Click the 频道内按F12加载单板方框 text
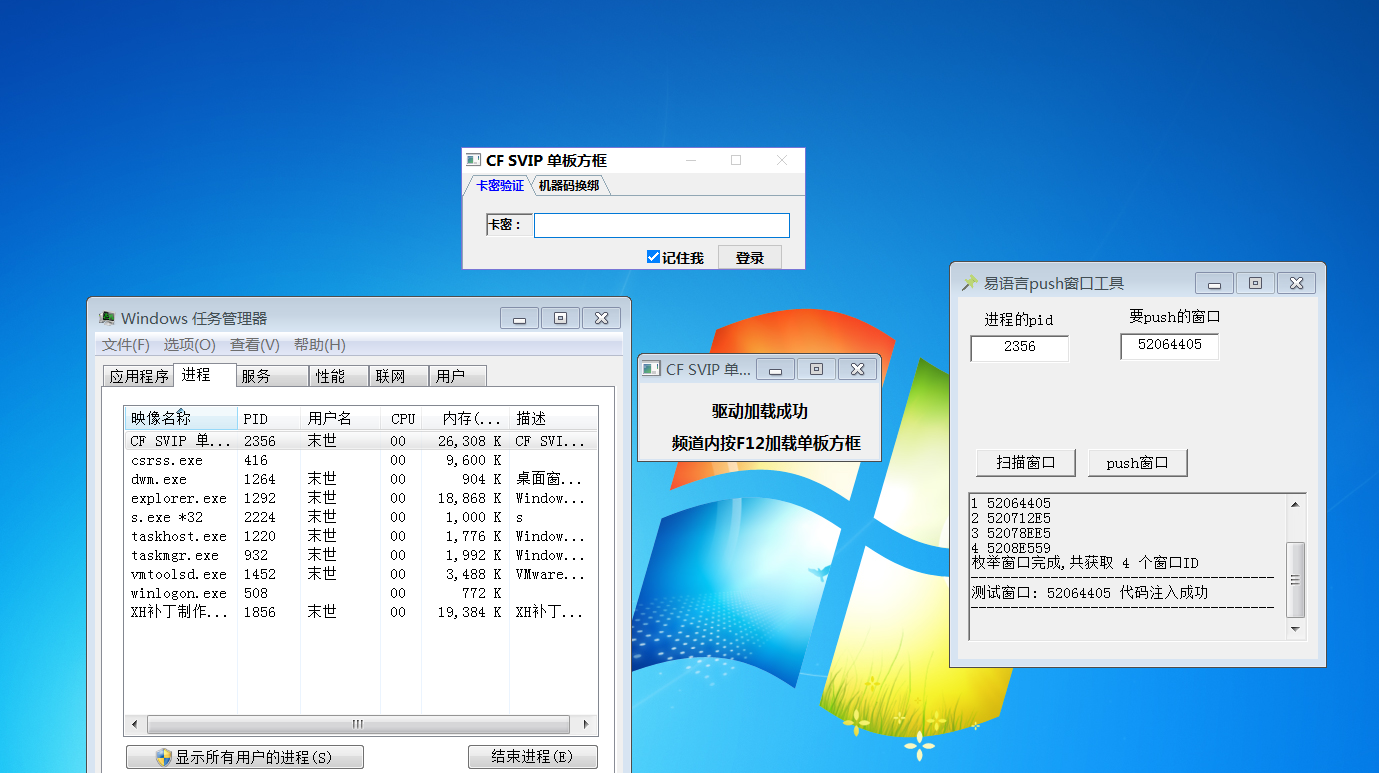 coord(766,444)
